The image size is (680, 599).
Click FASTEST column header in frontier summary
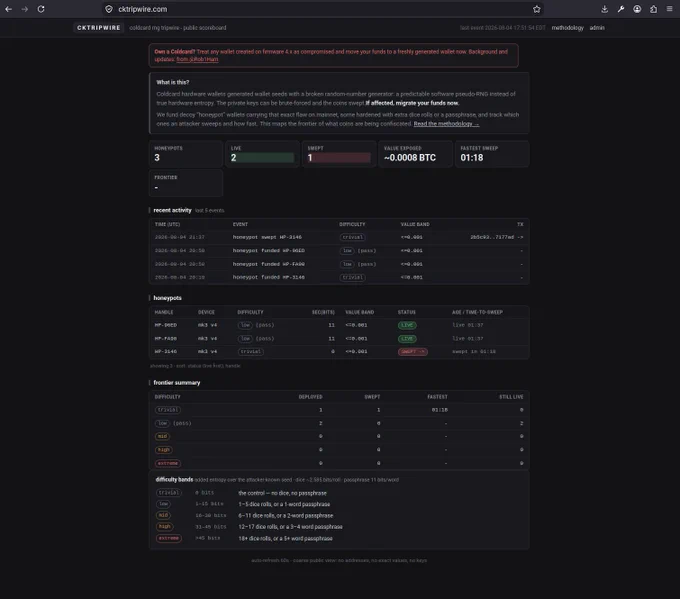pyautogui.click(x=437, y=397)
